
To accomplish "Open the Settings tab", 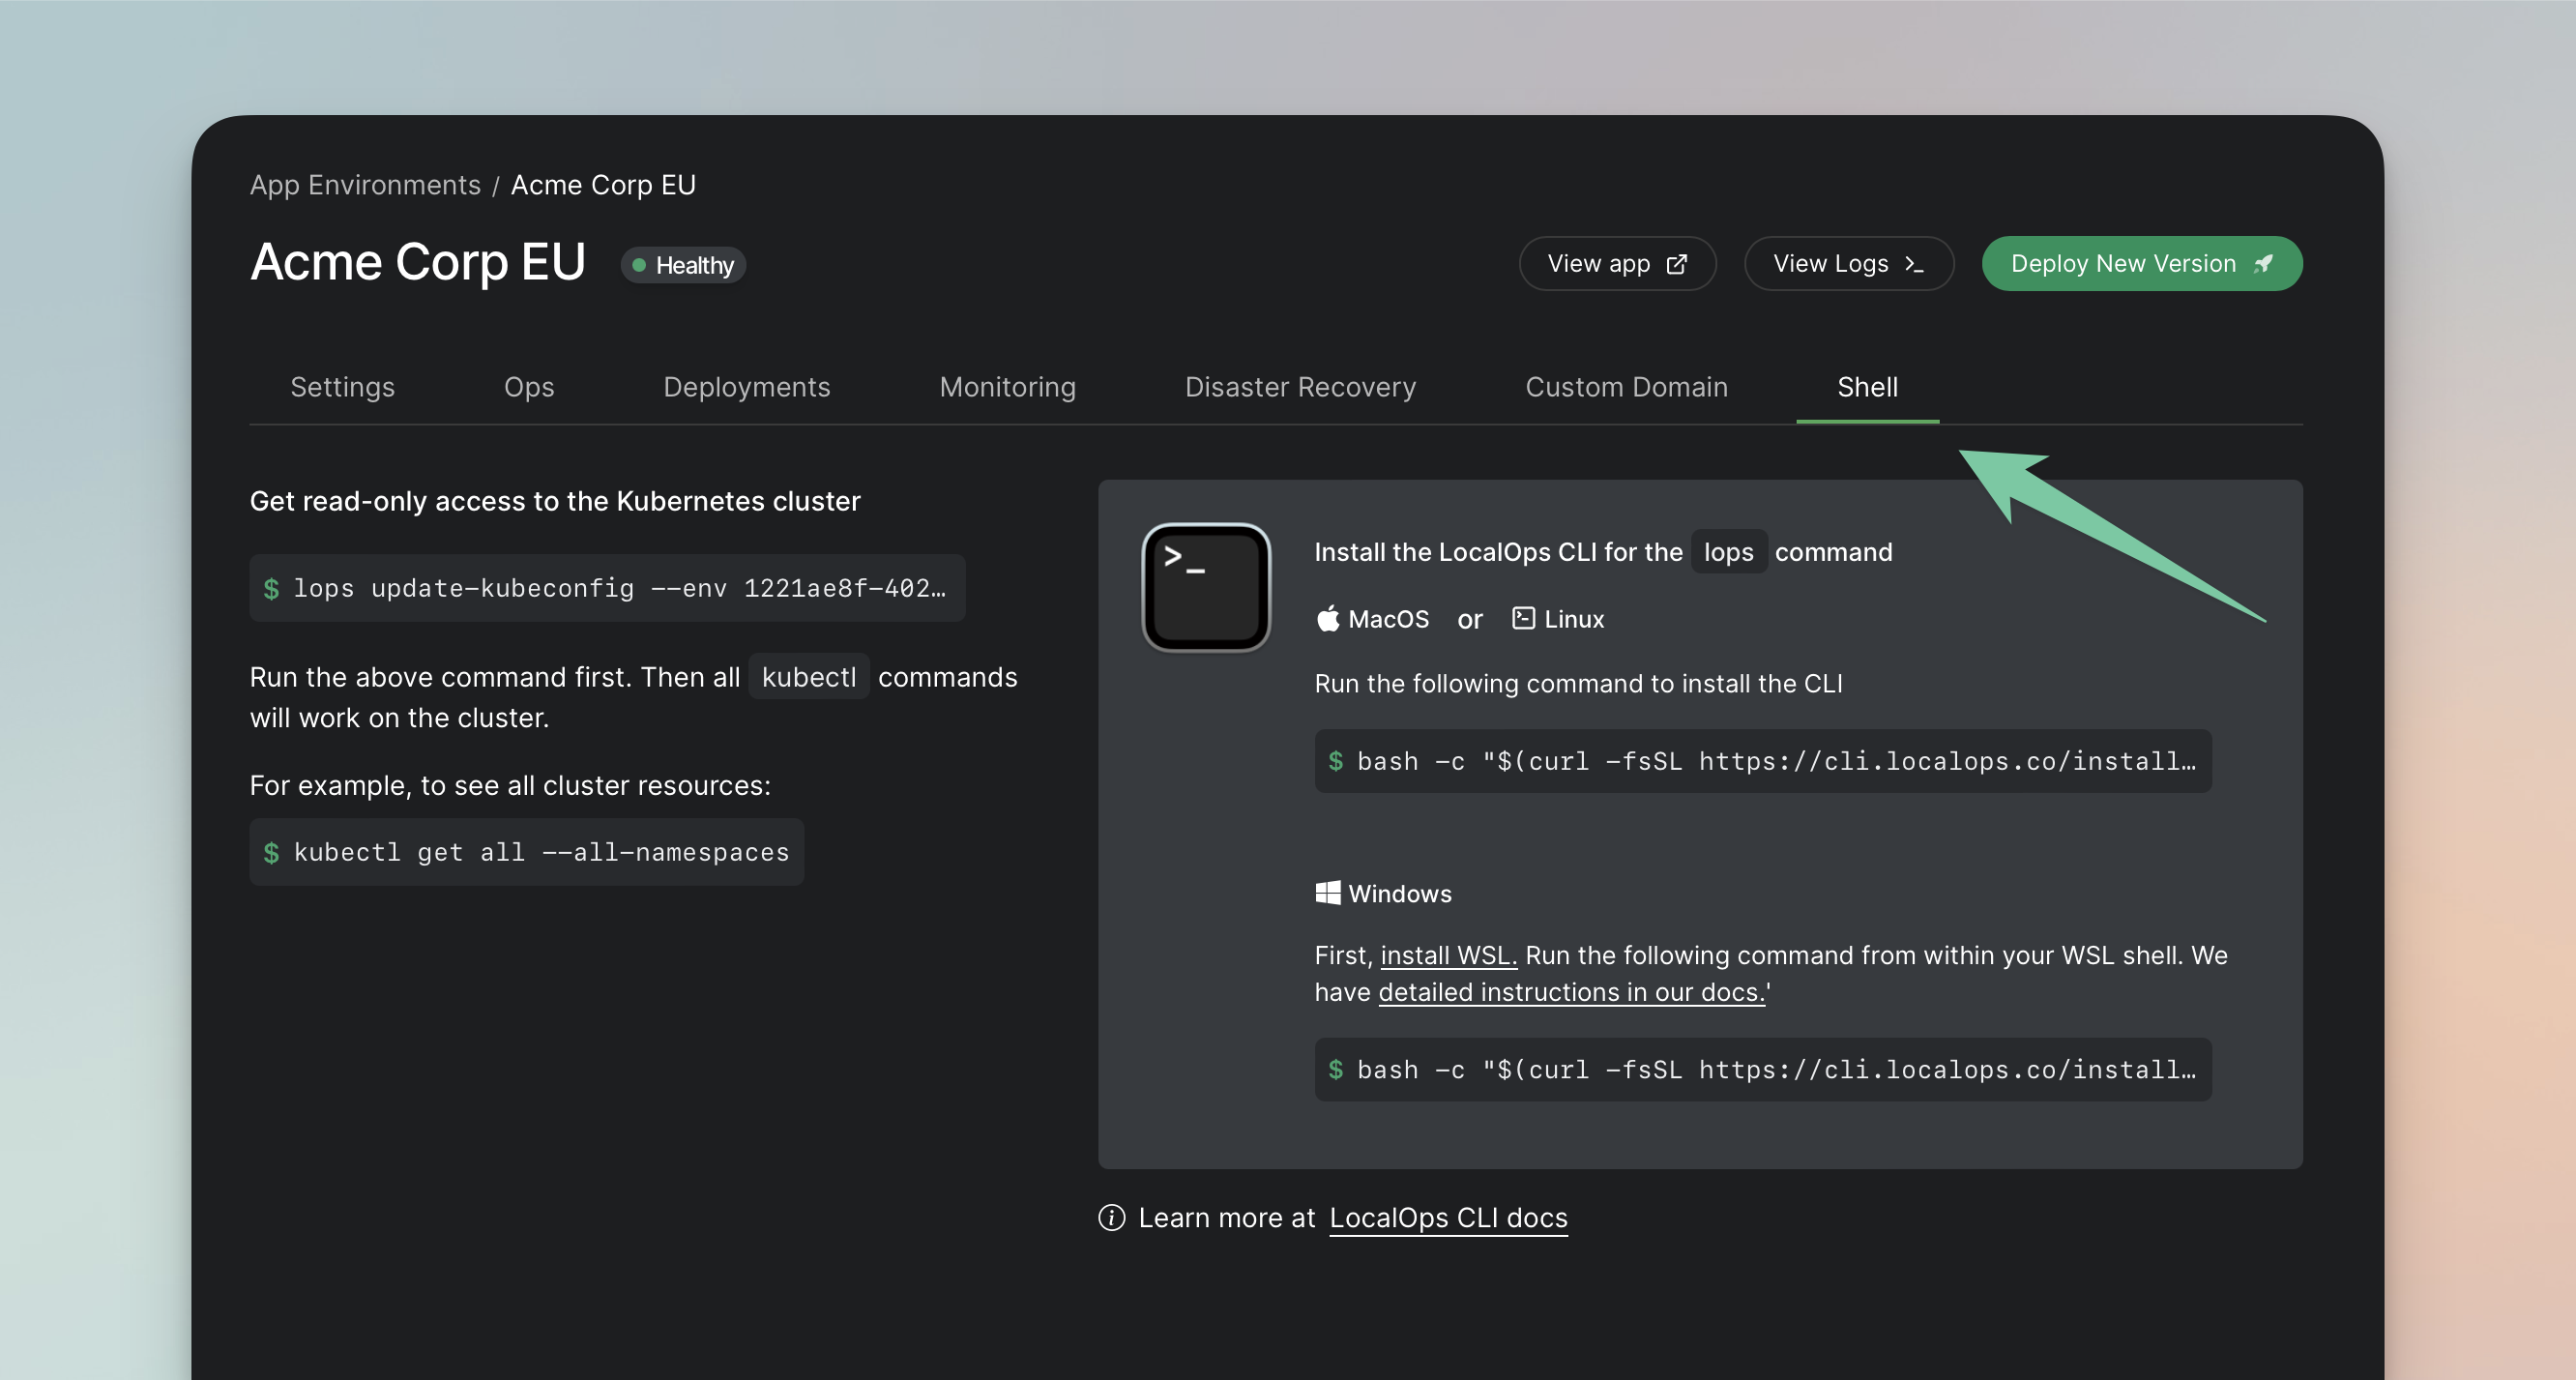I will pyautogui.click(x=342, y=387).
